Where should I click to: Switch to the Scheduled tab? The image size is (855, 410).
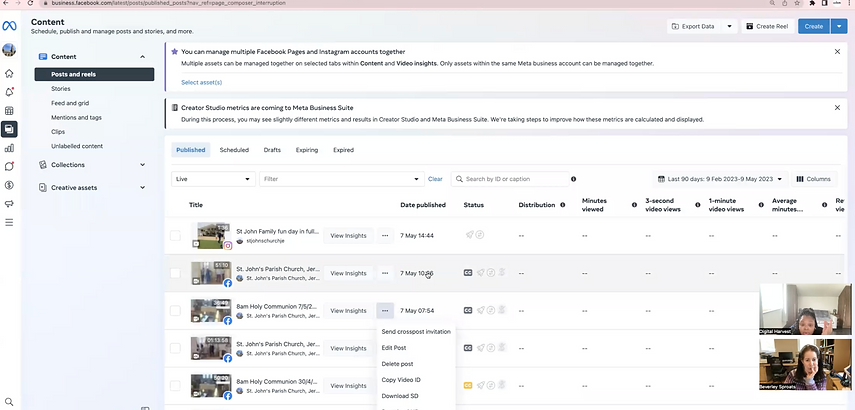[234, 150]
